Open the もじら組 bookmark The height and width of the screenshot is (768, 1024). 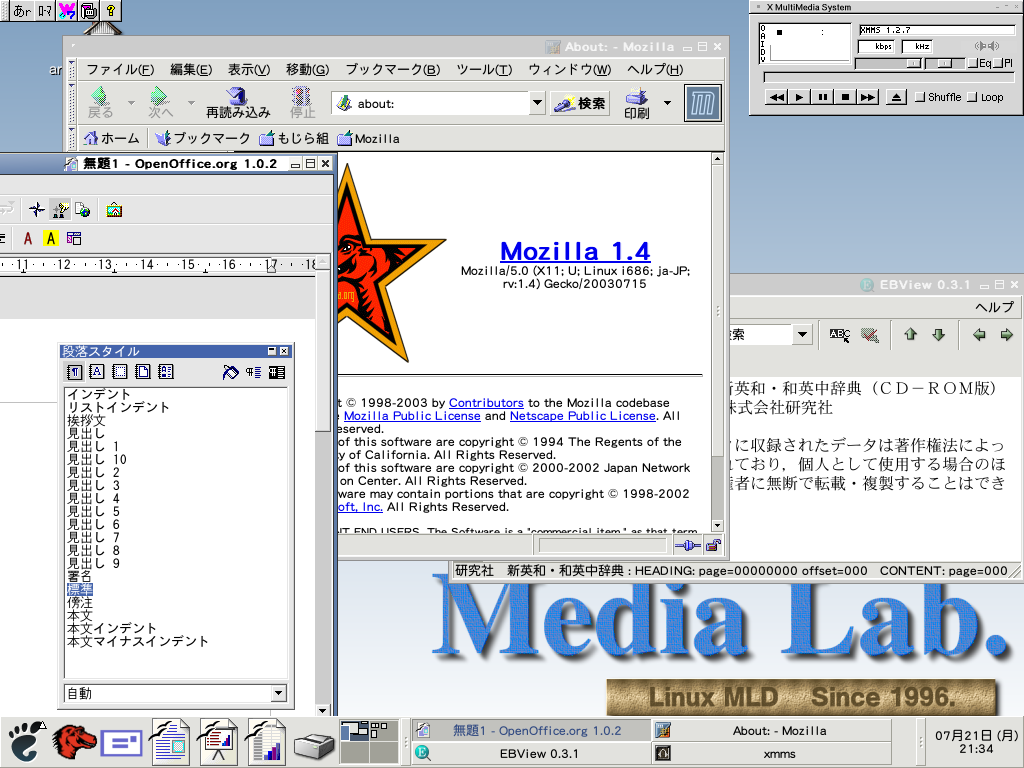coord(294,138)
